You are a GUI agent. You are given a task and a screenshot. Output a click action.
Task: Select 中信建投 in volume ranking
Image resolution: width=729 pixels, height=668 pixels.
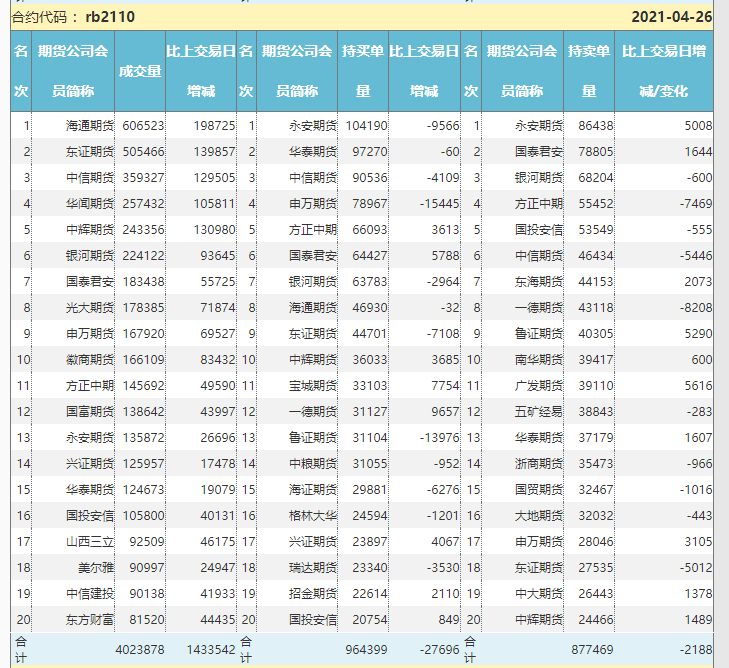click(x=90, y=594)
